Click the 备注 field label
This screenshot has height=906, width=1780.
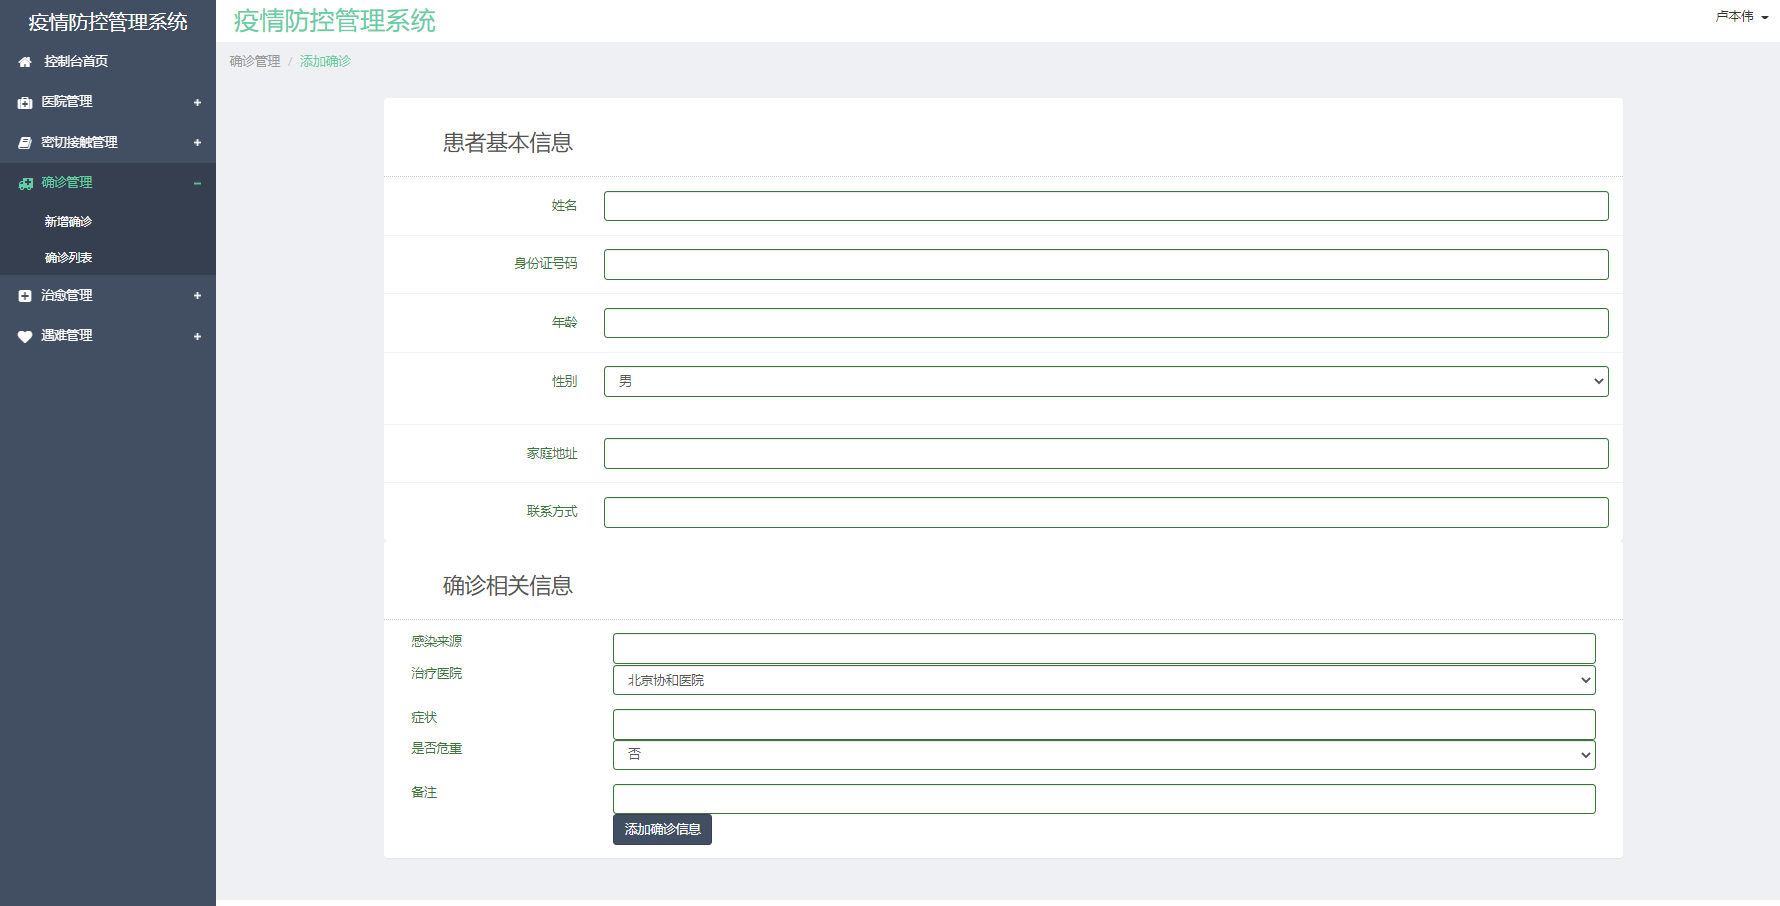[424, 792]
